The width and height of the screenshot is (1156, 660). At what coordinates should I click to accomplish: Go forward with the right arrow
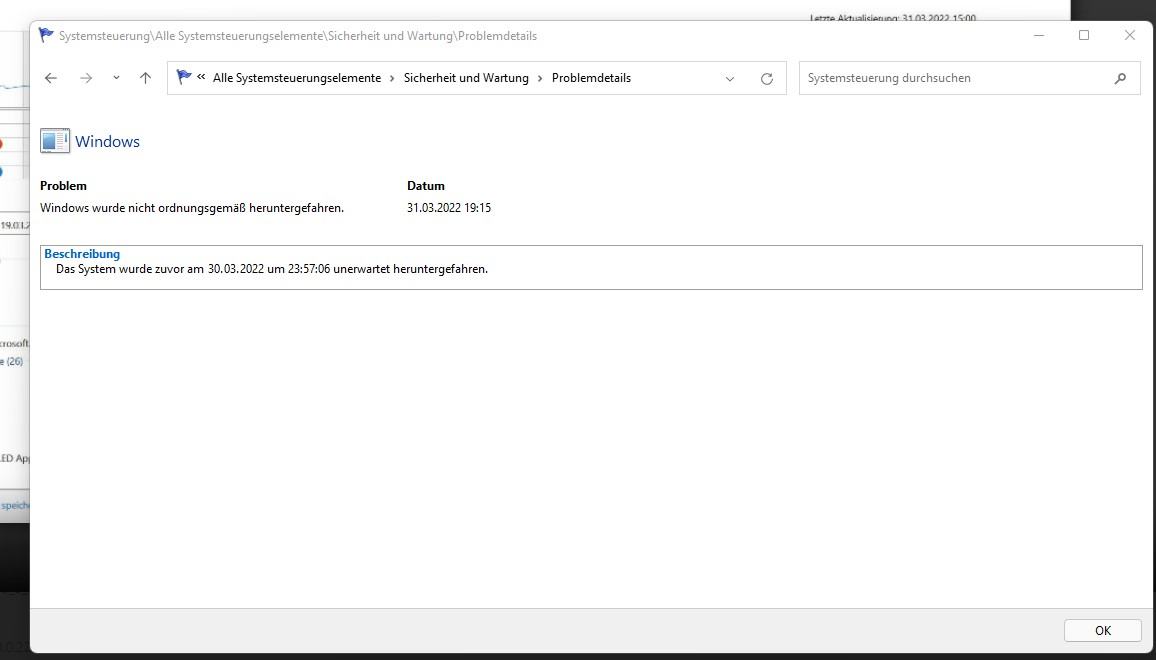pyautogui.click(x=86, y=78)
